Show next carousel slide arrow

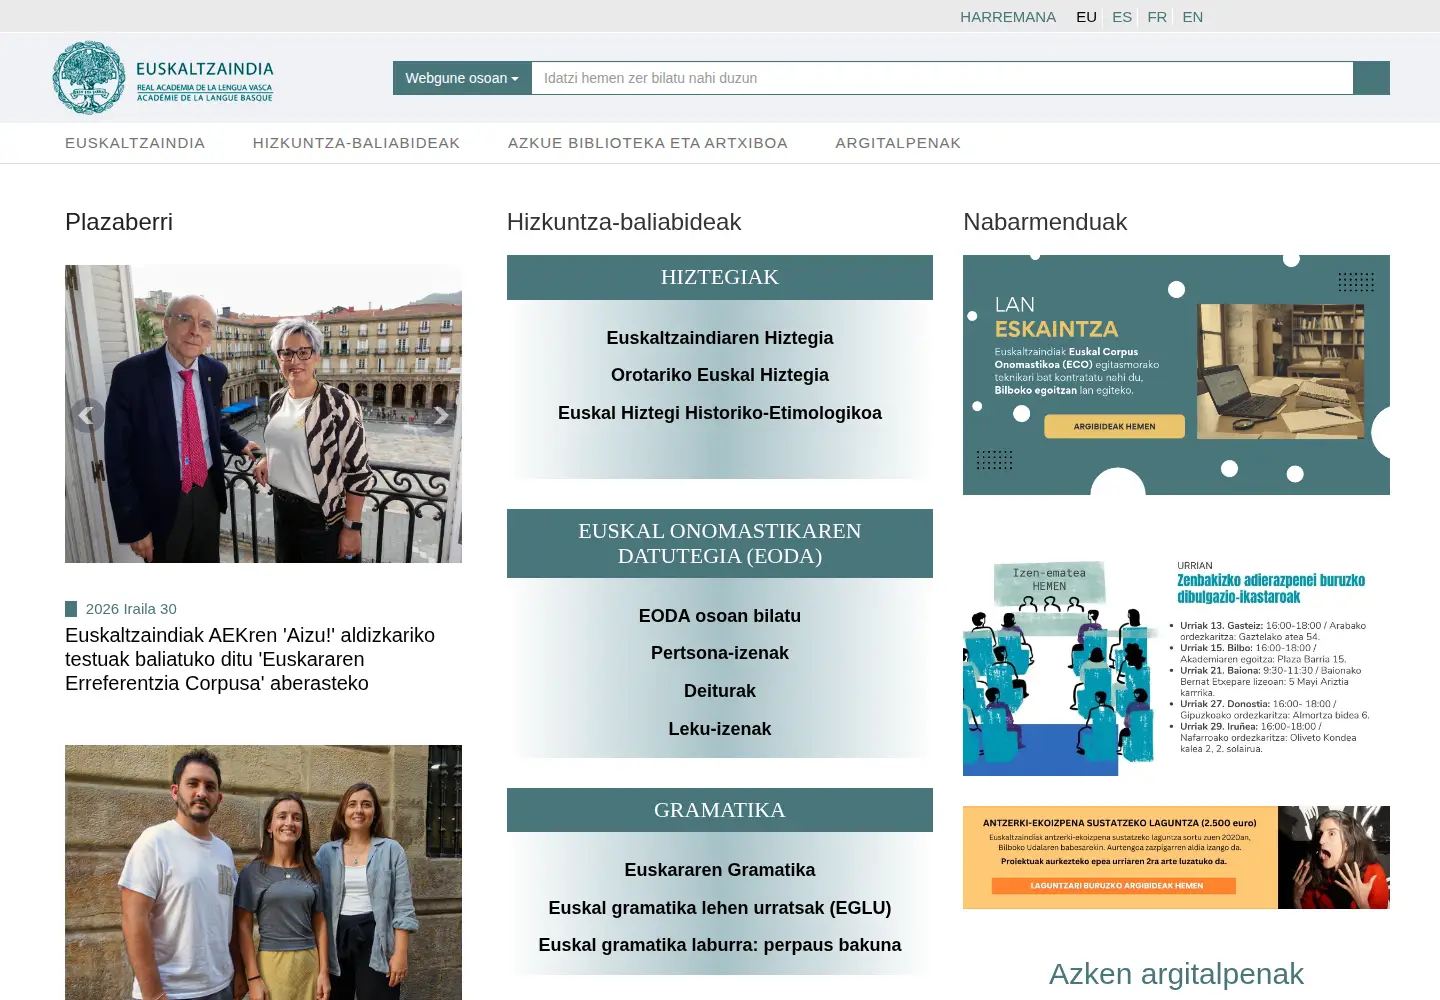[x=440, y=415]
